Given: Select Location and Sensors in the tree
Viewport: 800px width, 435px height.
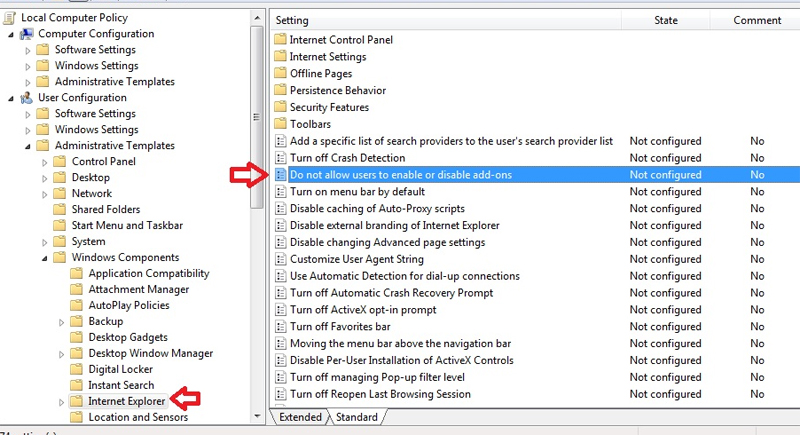Looking at the screenshot, I should pyautogui.click(x=138, y=417).
